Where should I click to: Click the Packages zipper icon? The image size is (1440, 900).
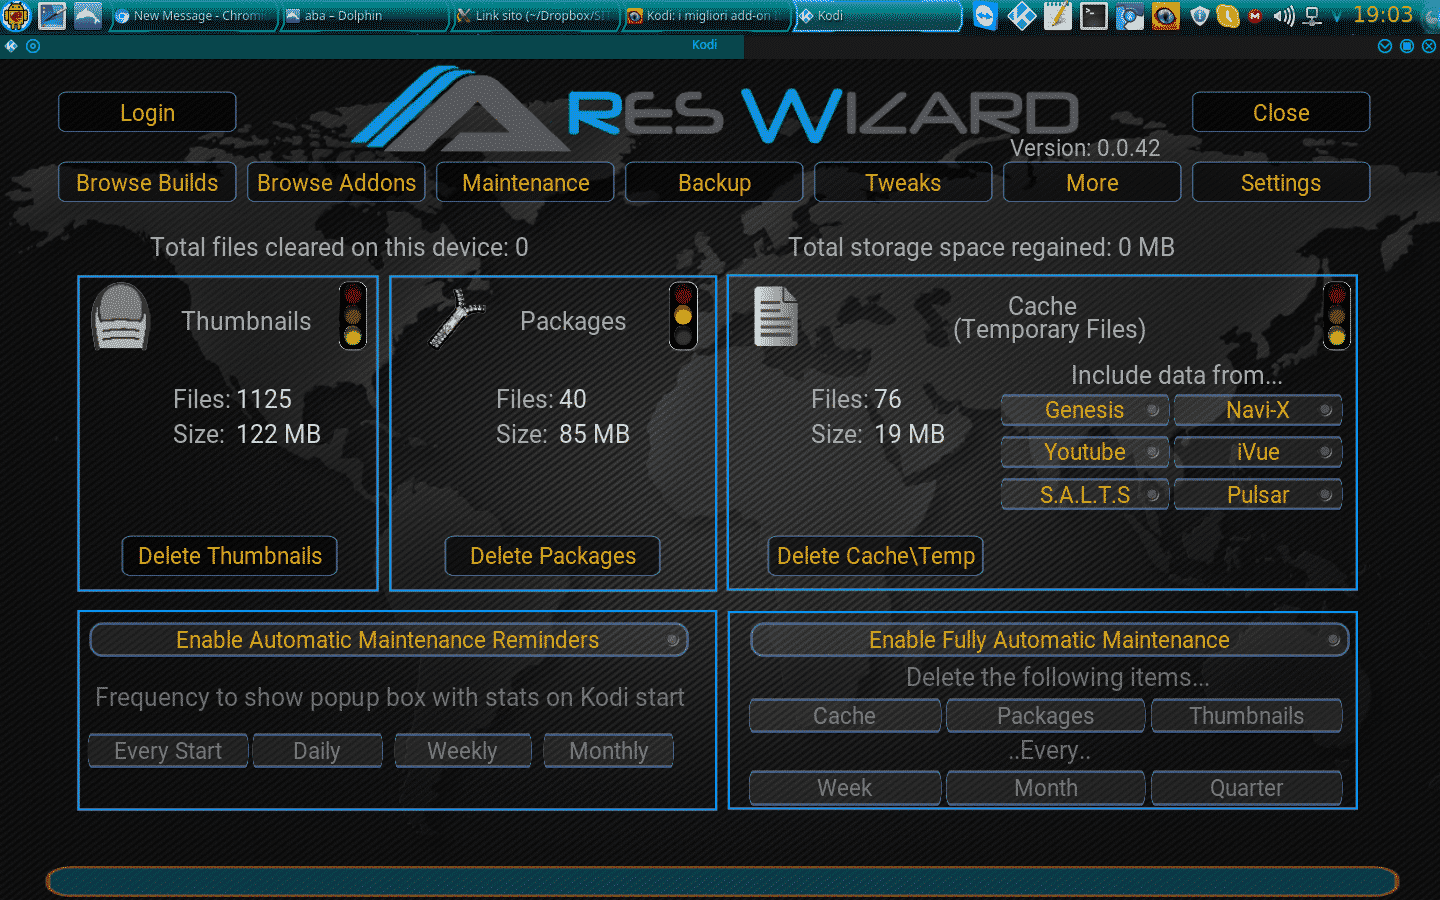pos(457,318)
